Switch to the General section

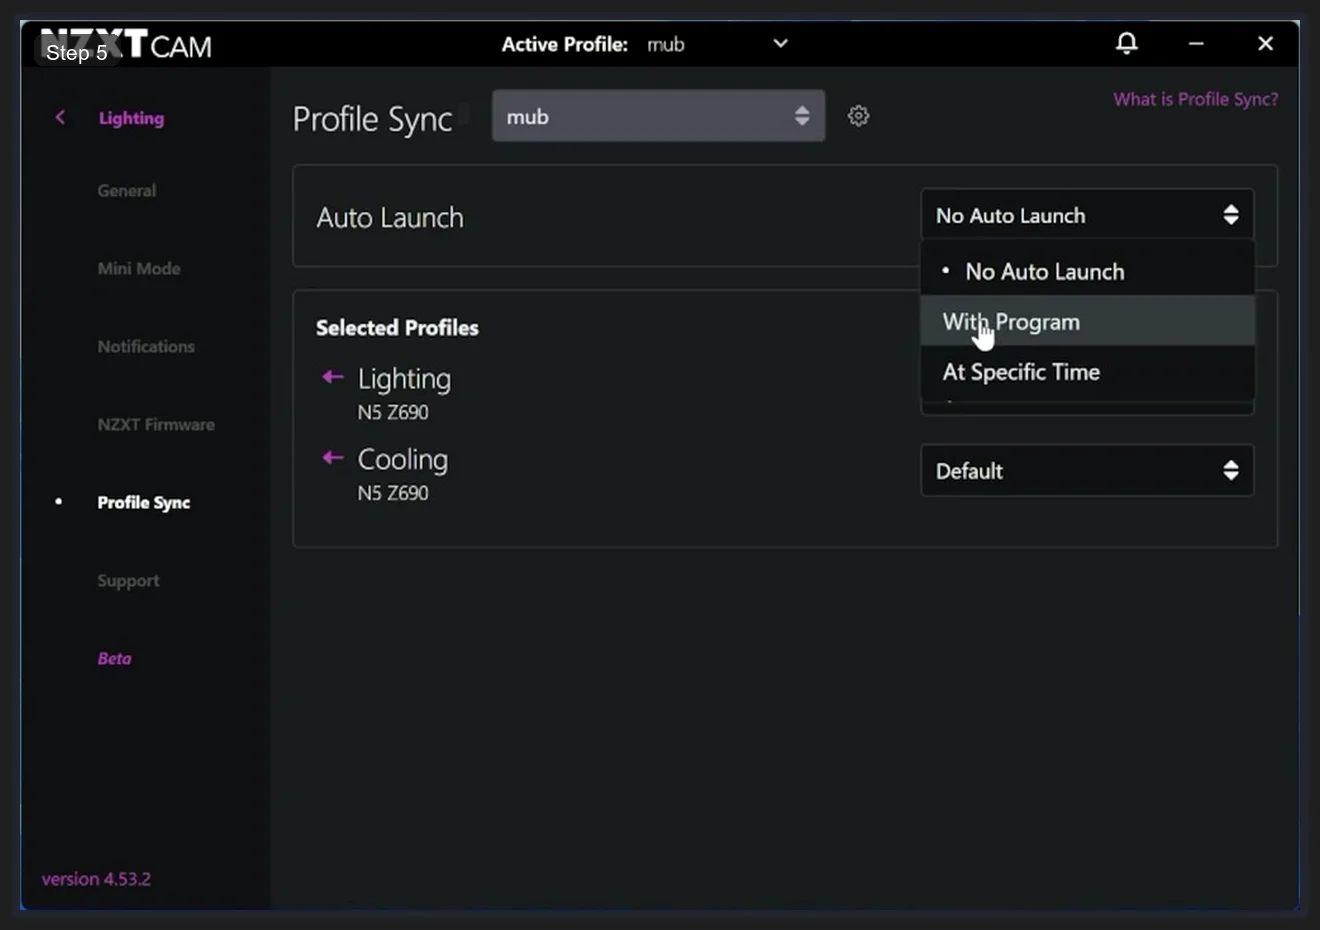pyautogui.click(x=127, y=190)
